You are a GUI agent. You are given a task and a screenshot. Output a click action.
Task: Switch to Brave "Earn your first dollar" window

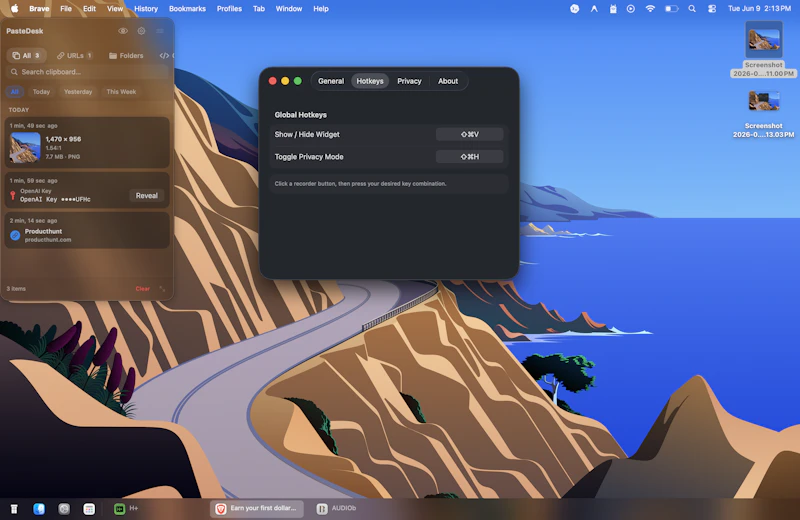click(257, 509)
